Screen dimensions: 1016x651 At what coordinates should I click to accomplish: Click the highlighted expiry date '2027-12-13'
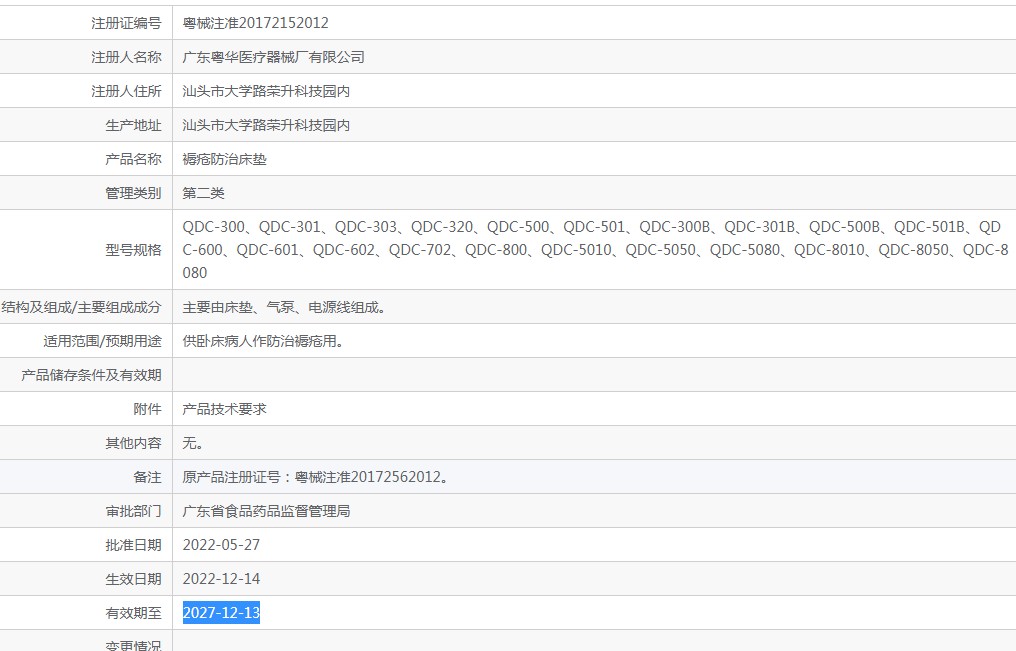point(221,613)
